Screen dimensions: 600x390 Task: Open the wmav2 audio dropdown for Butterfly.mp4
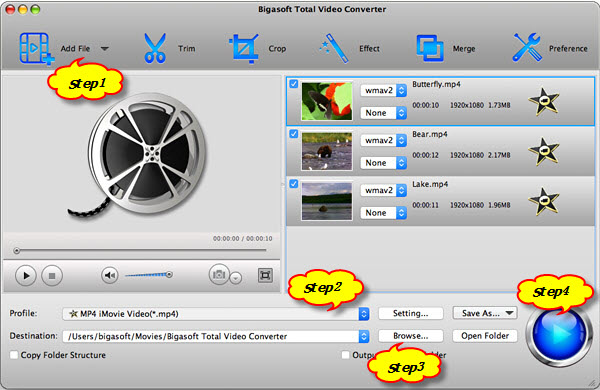383,91
